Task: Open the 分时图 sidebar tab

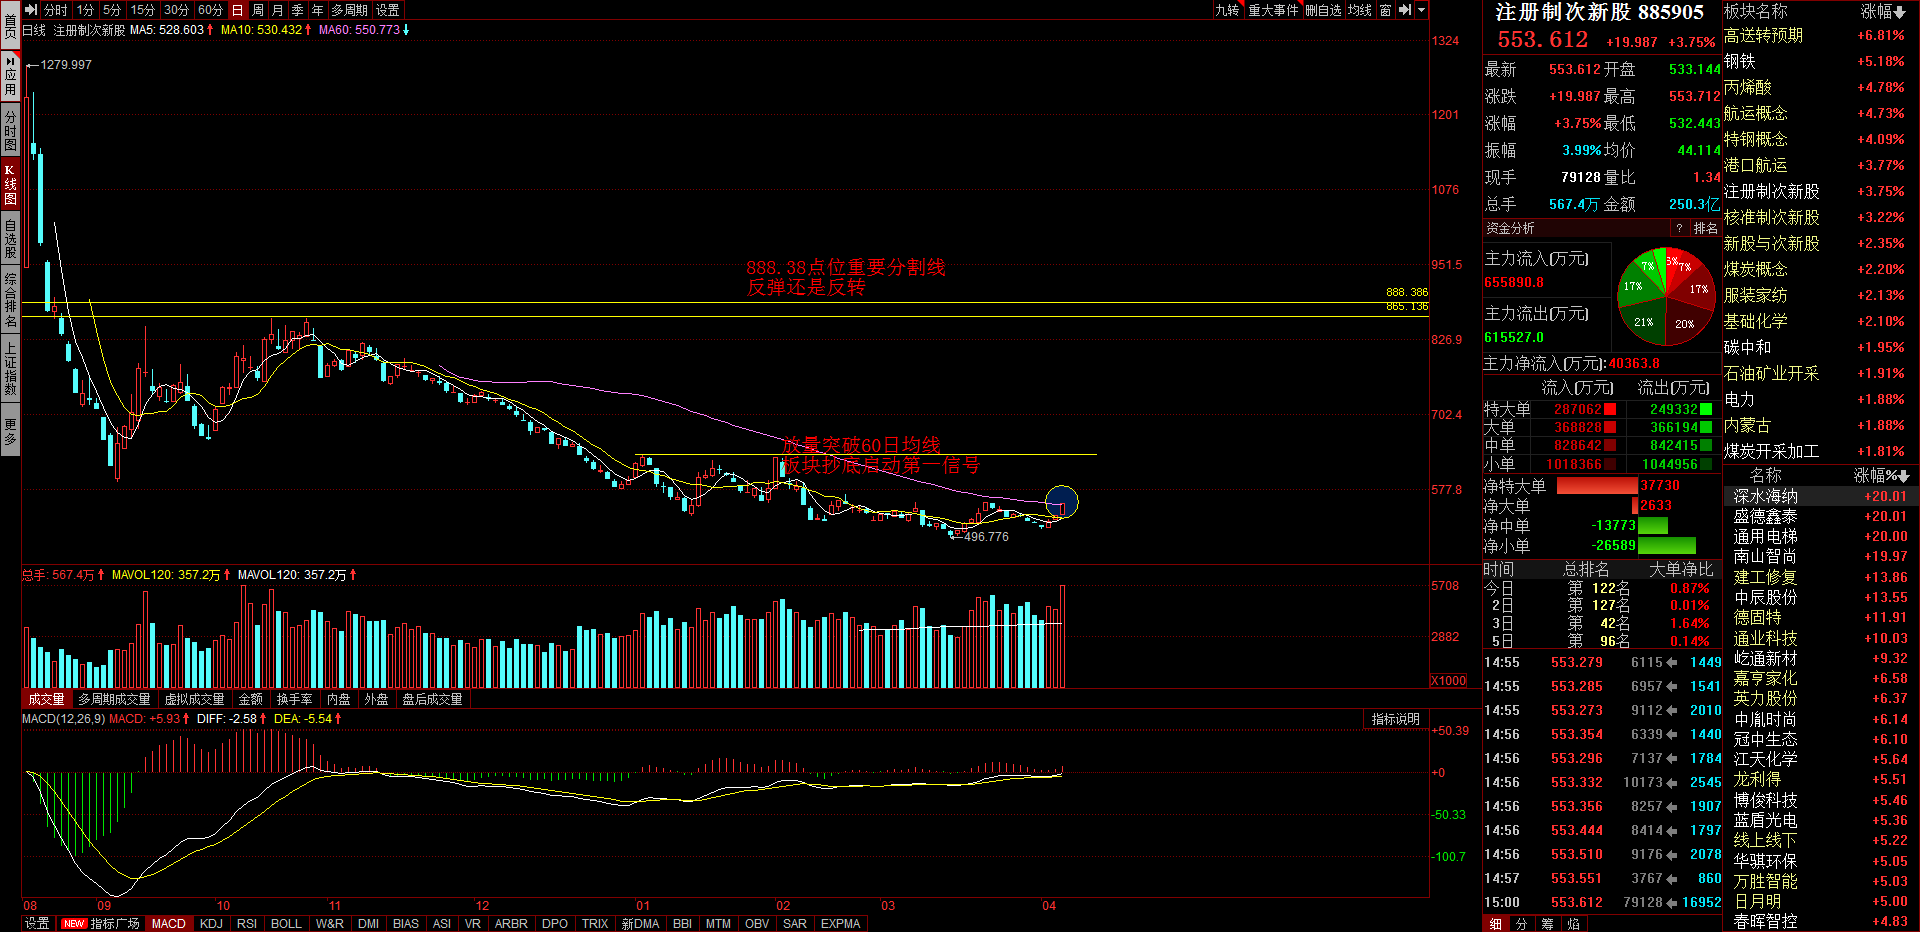Action: 10,130
